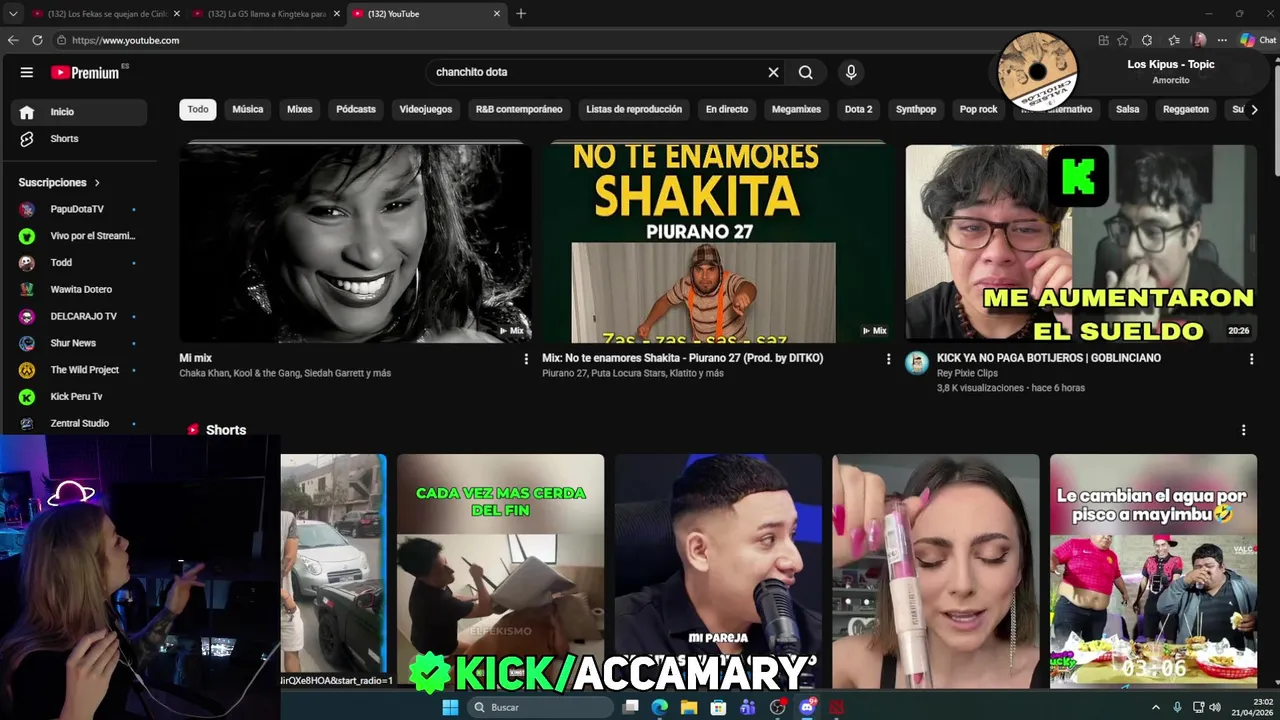1280x720 pixels.
Task: Start voice search with the microphone icon
Action: 851,72
